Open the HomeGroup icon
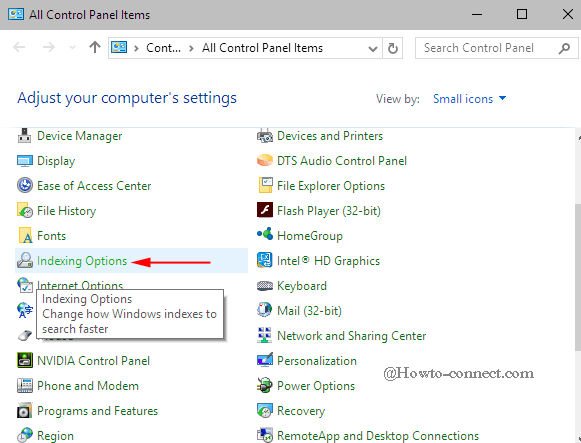 click(265, 234)
